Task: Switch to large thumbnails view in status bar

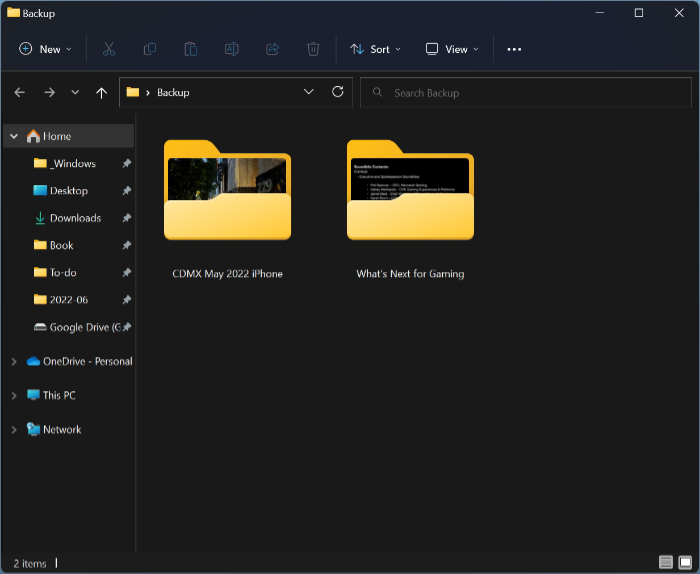Action: (x=685, y=563)
